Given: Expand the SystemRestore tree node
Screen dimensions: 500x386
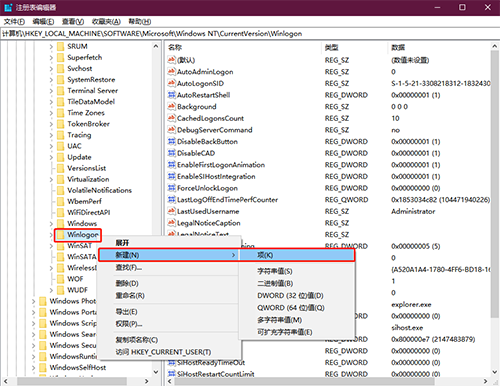Looking at the screenshot, I should tap(51, 80).
